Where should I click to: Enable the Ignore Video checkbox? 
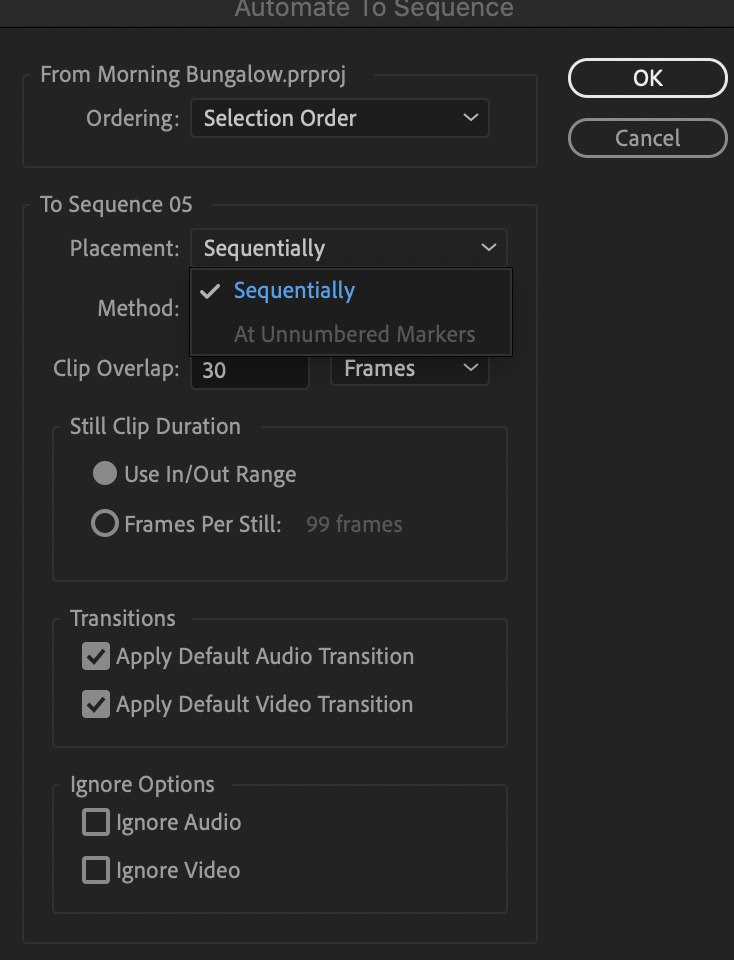click(x=95, y=870)
